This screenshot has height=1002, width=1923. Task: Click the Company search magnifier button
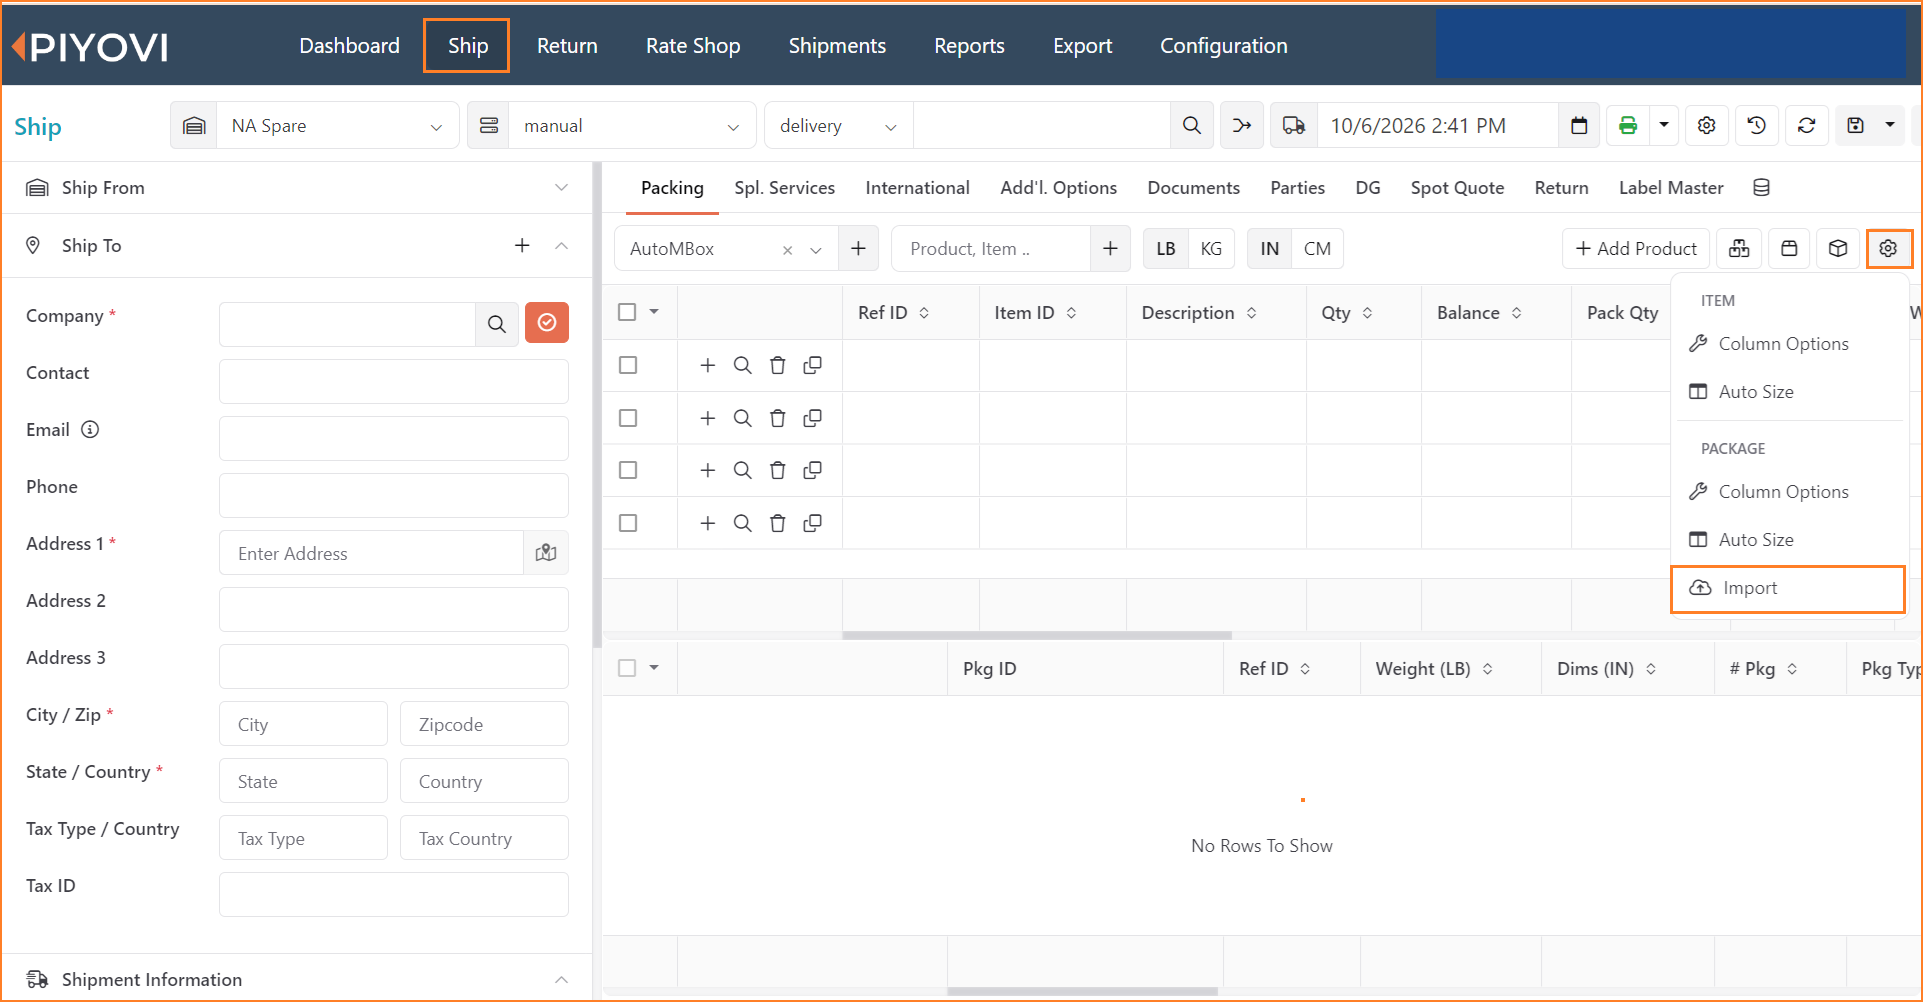pos(497,323)
